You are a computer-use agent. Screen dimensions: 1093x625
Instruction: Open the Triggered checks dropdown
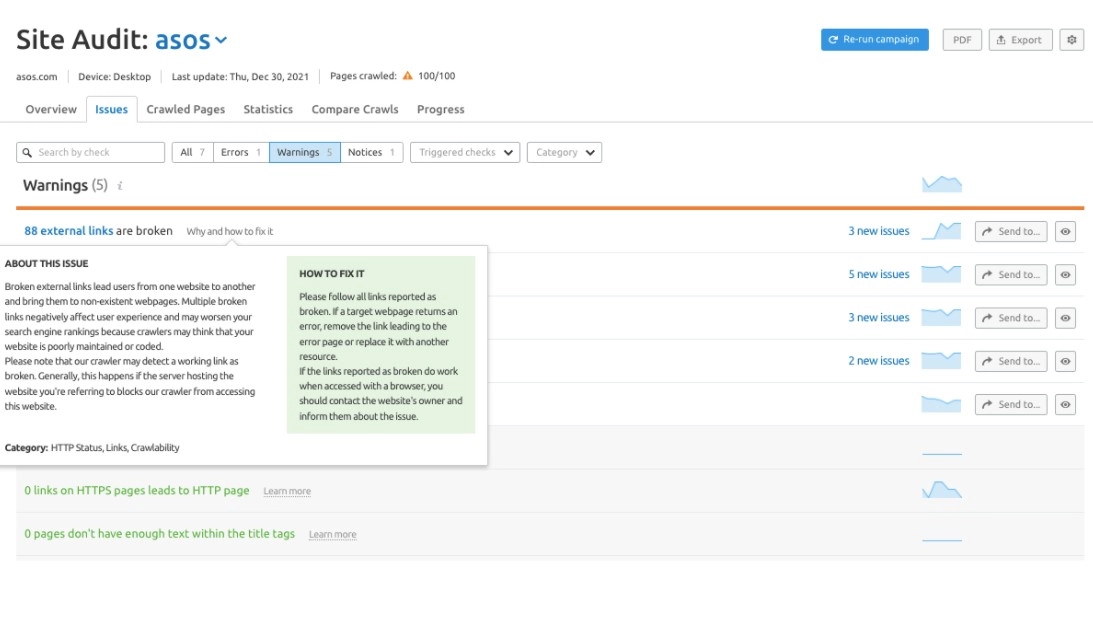(464, 152)
